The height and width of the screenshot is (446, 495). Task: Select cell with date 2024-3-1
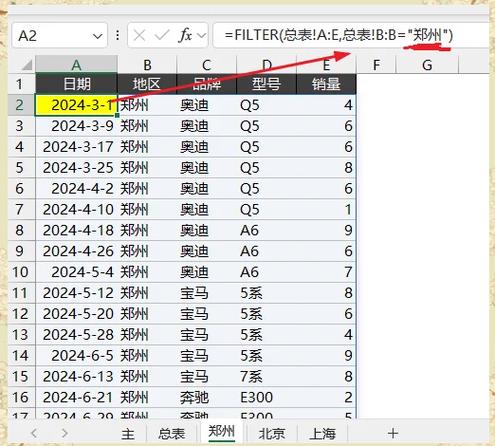click(76, 105)
